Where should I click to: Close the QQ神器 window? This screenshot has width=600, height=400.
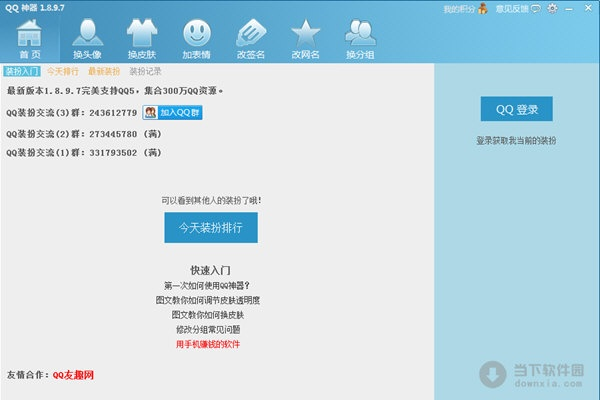point(589,8)
